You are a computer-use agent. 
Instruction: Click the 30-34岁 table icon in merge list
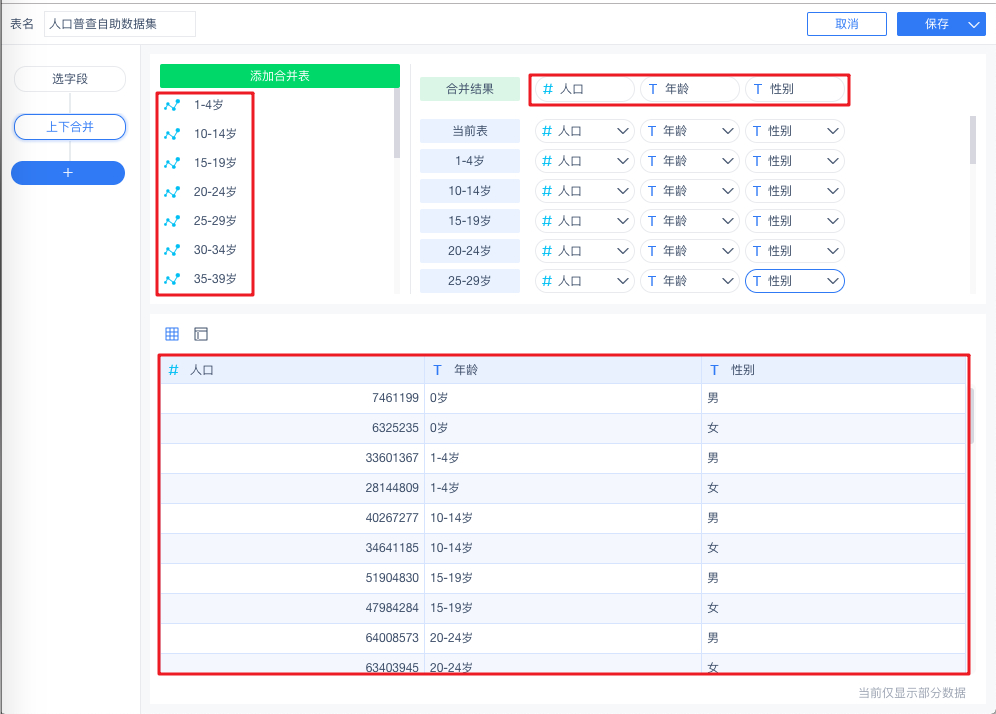172,250
